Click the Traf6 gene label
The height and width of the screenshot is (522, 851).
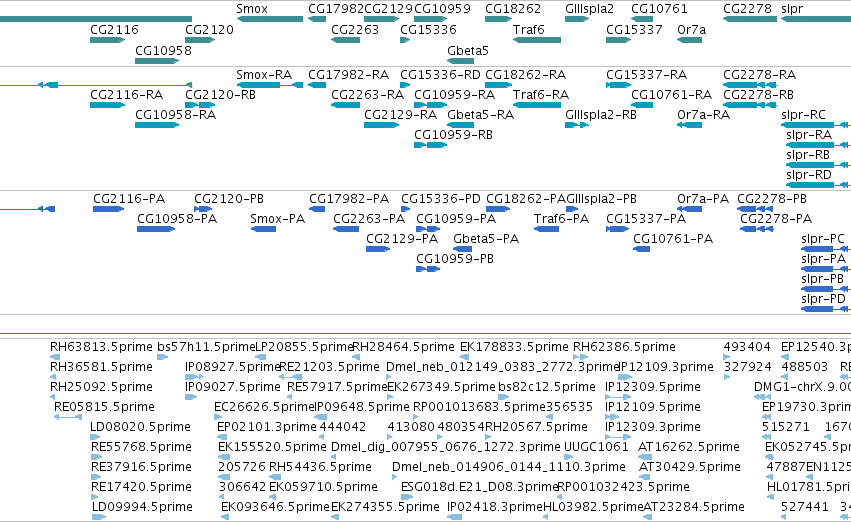coord(529,30)
